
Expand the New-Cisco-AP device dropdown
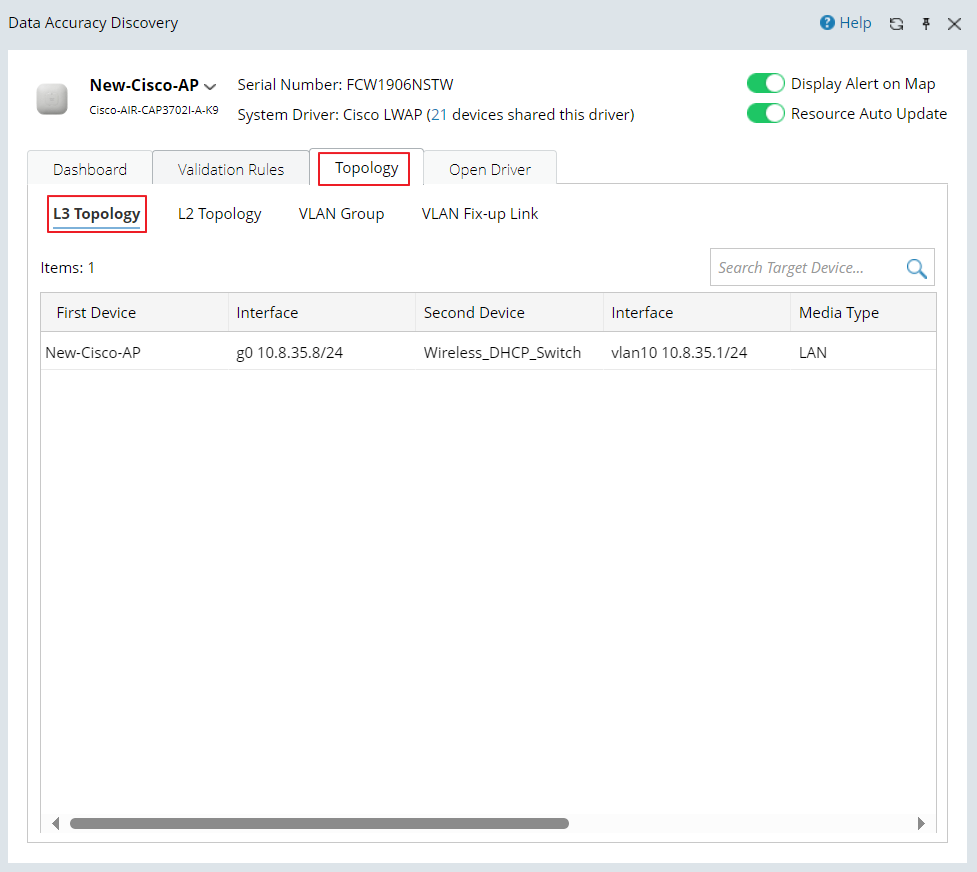210,87
